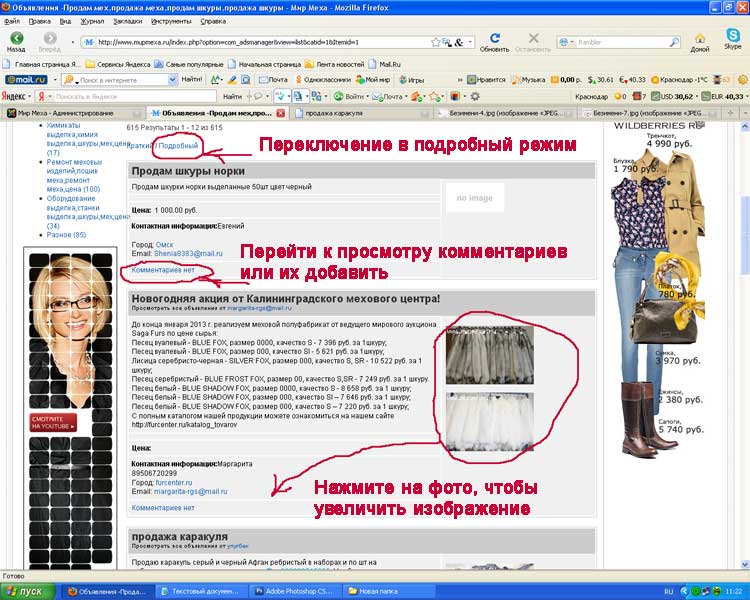Open Игры in the Mail.ru toolbar
Image resolution: width=750 pixels, height=600 pixels.
tap(412, 80)
